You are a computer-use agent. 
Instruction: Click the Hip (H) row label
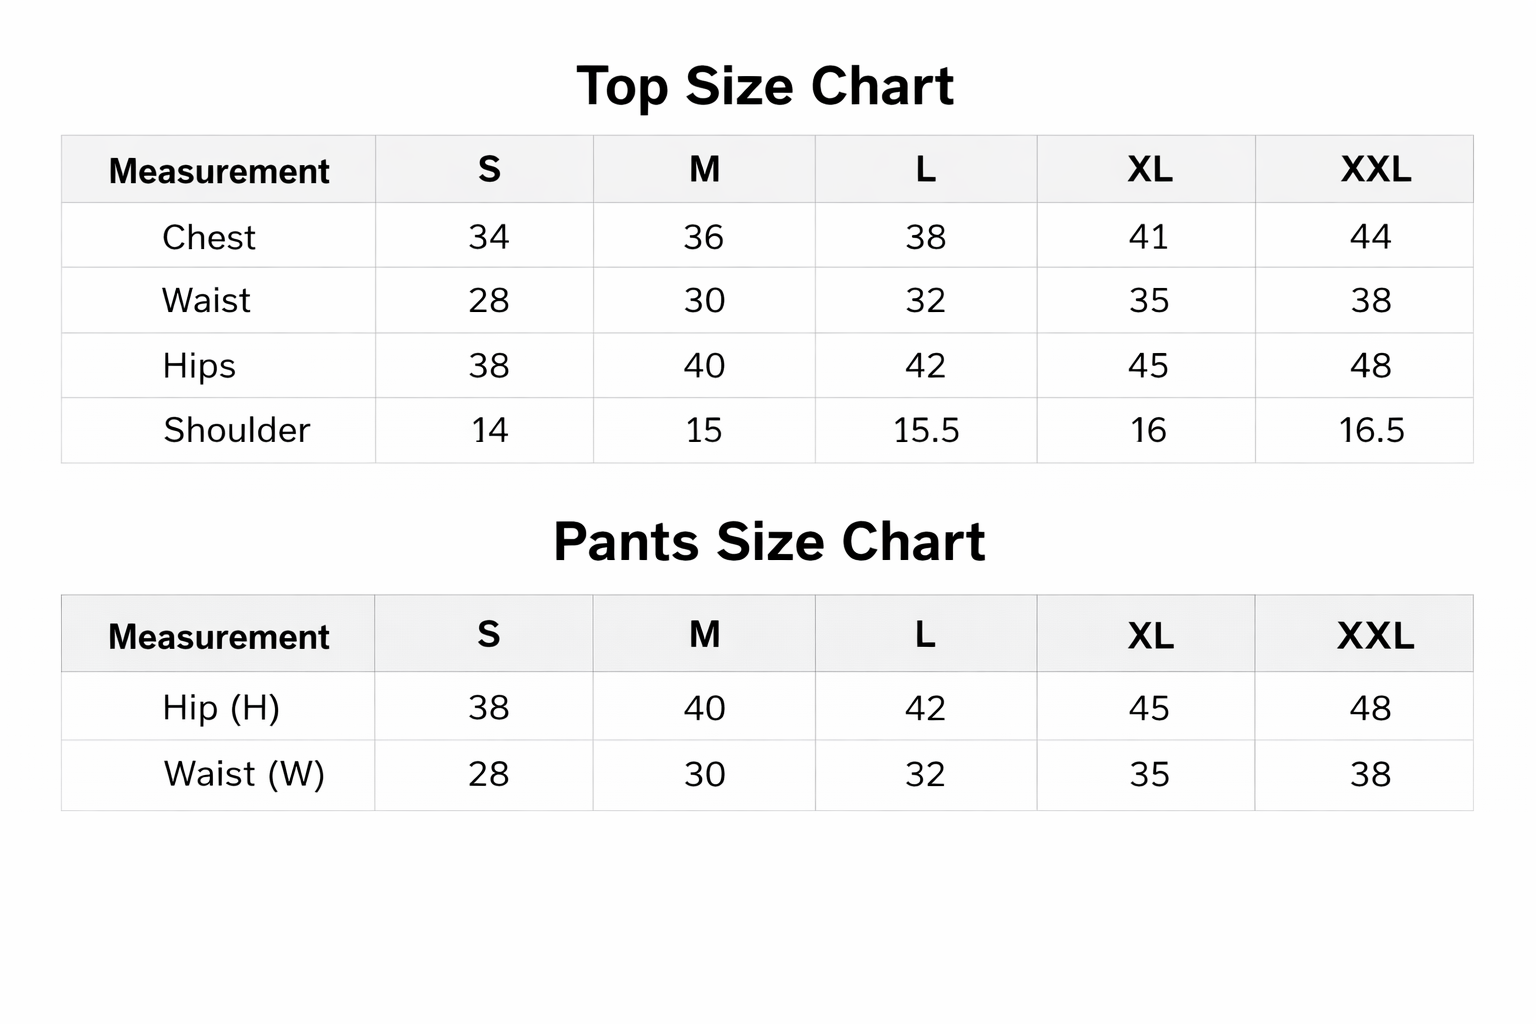click(221, 708)
